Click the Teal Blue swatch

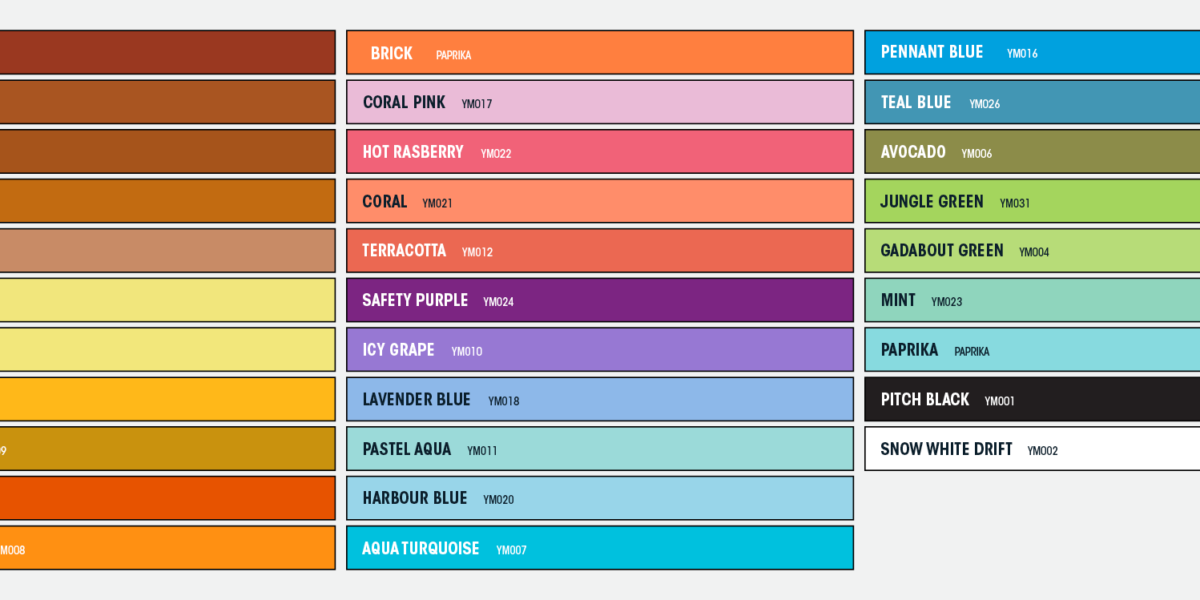1032,102
